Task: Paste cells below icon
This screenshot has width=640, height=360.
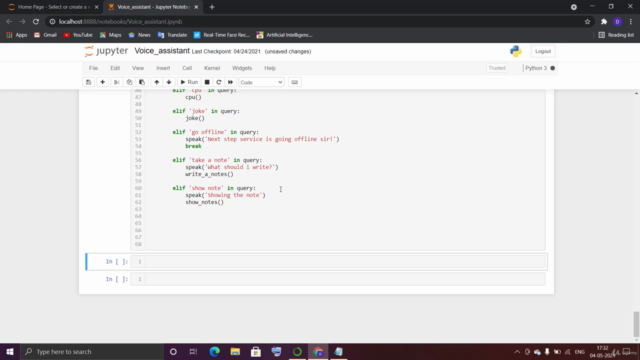Action: coord(142,82)
